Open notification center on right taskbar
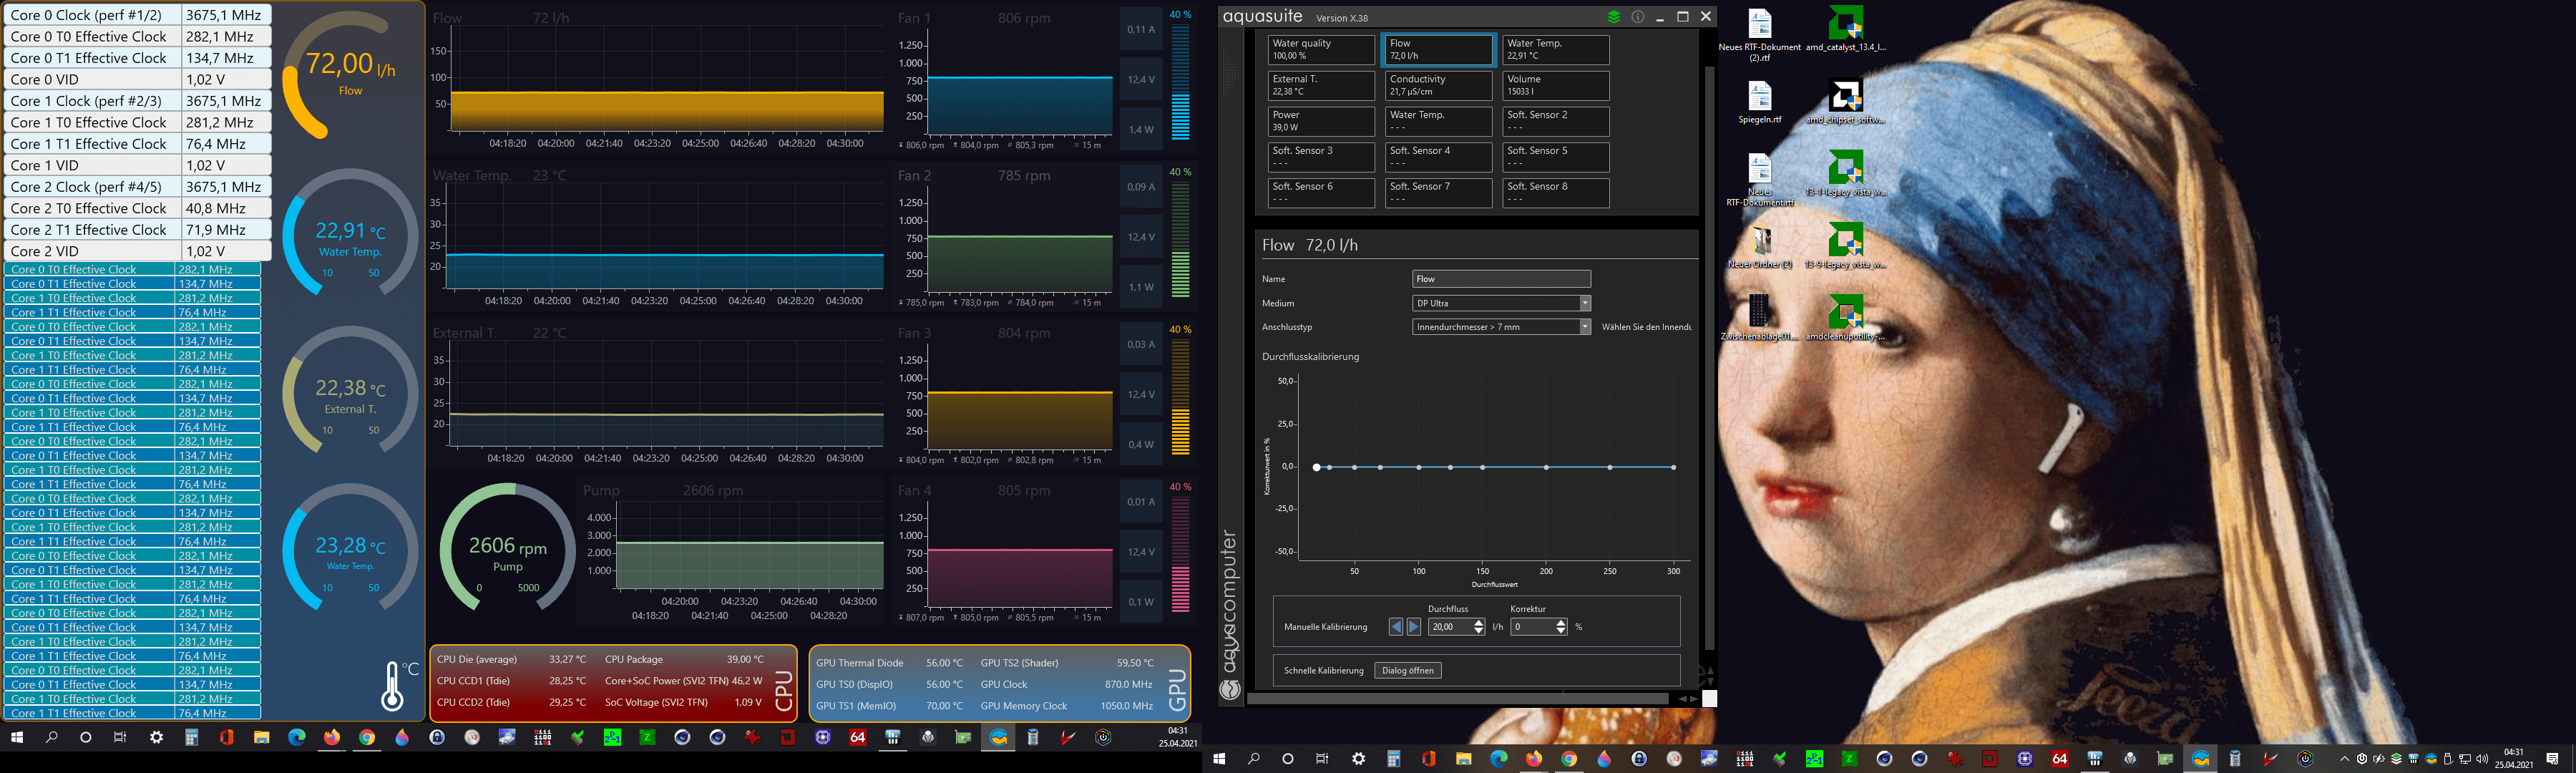 (2552, 759)
